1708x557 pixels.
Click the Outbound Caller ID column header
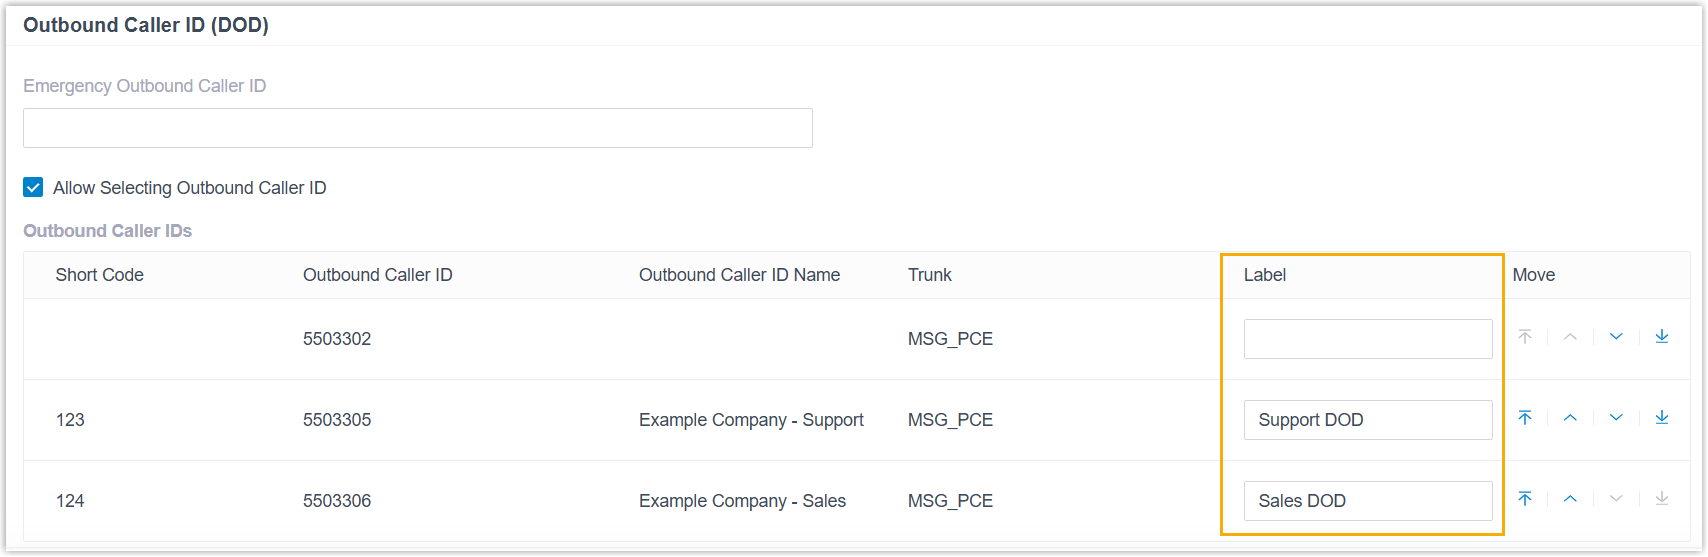click(x=377, y=275)
